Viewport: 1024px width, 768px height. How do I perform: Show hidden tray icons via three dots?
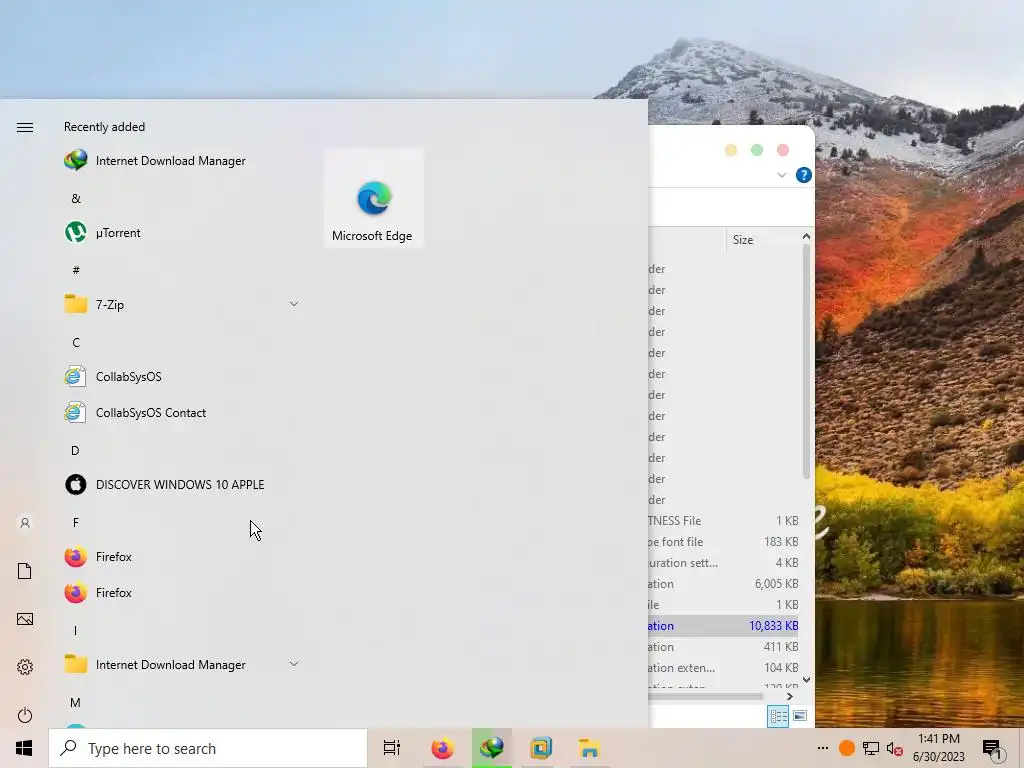pyautogui.click(x=823, y=748)
